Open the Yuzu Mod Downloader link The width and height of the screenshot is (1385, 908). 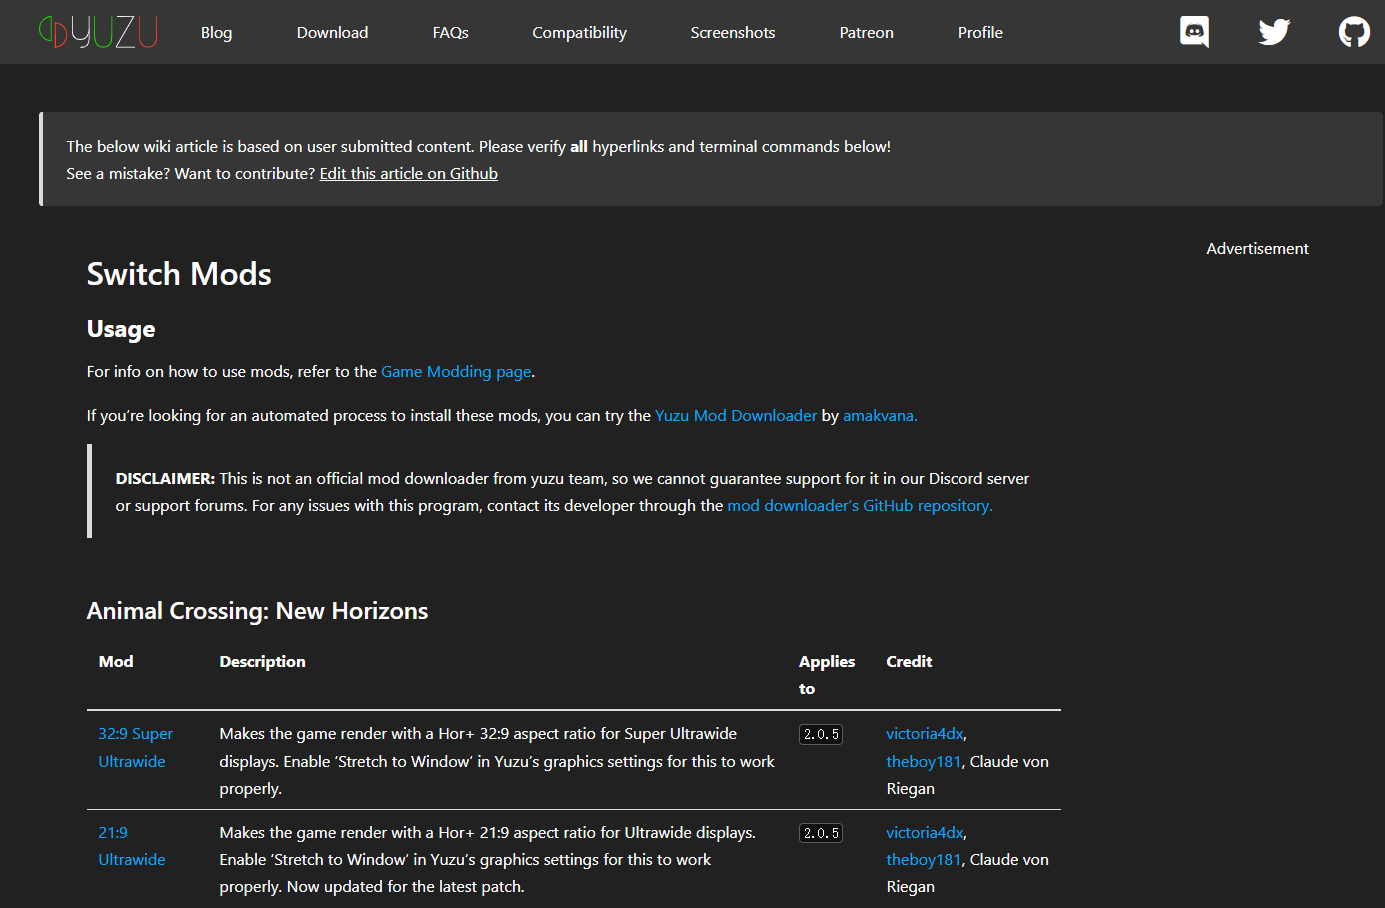tap(736, 415)
